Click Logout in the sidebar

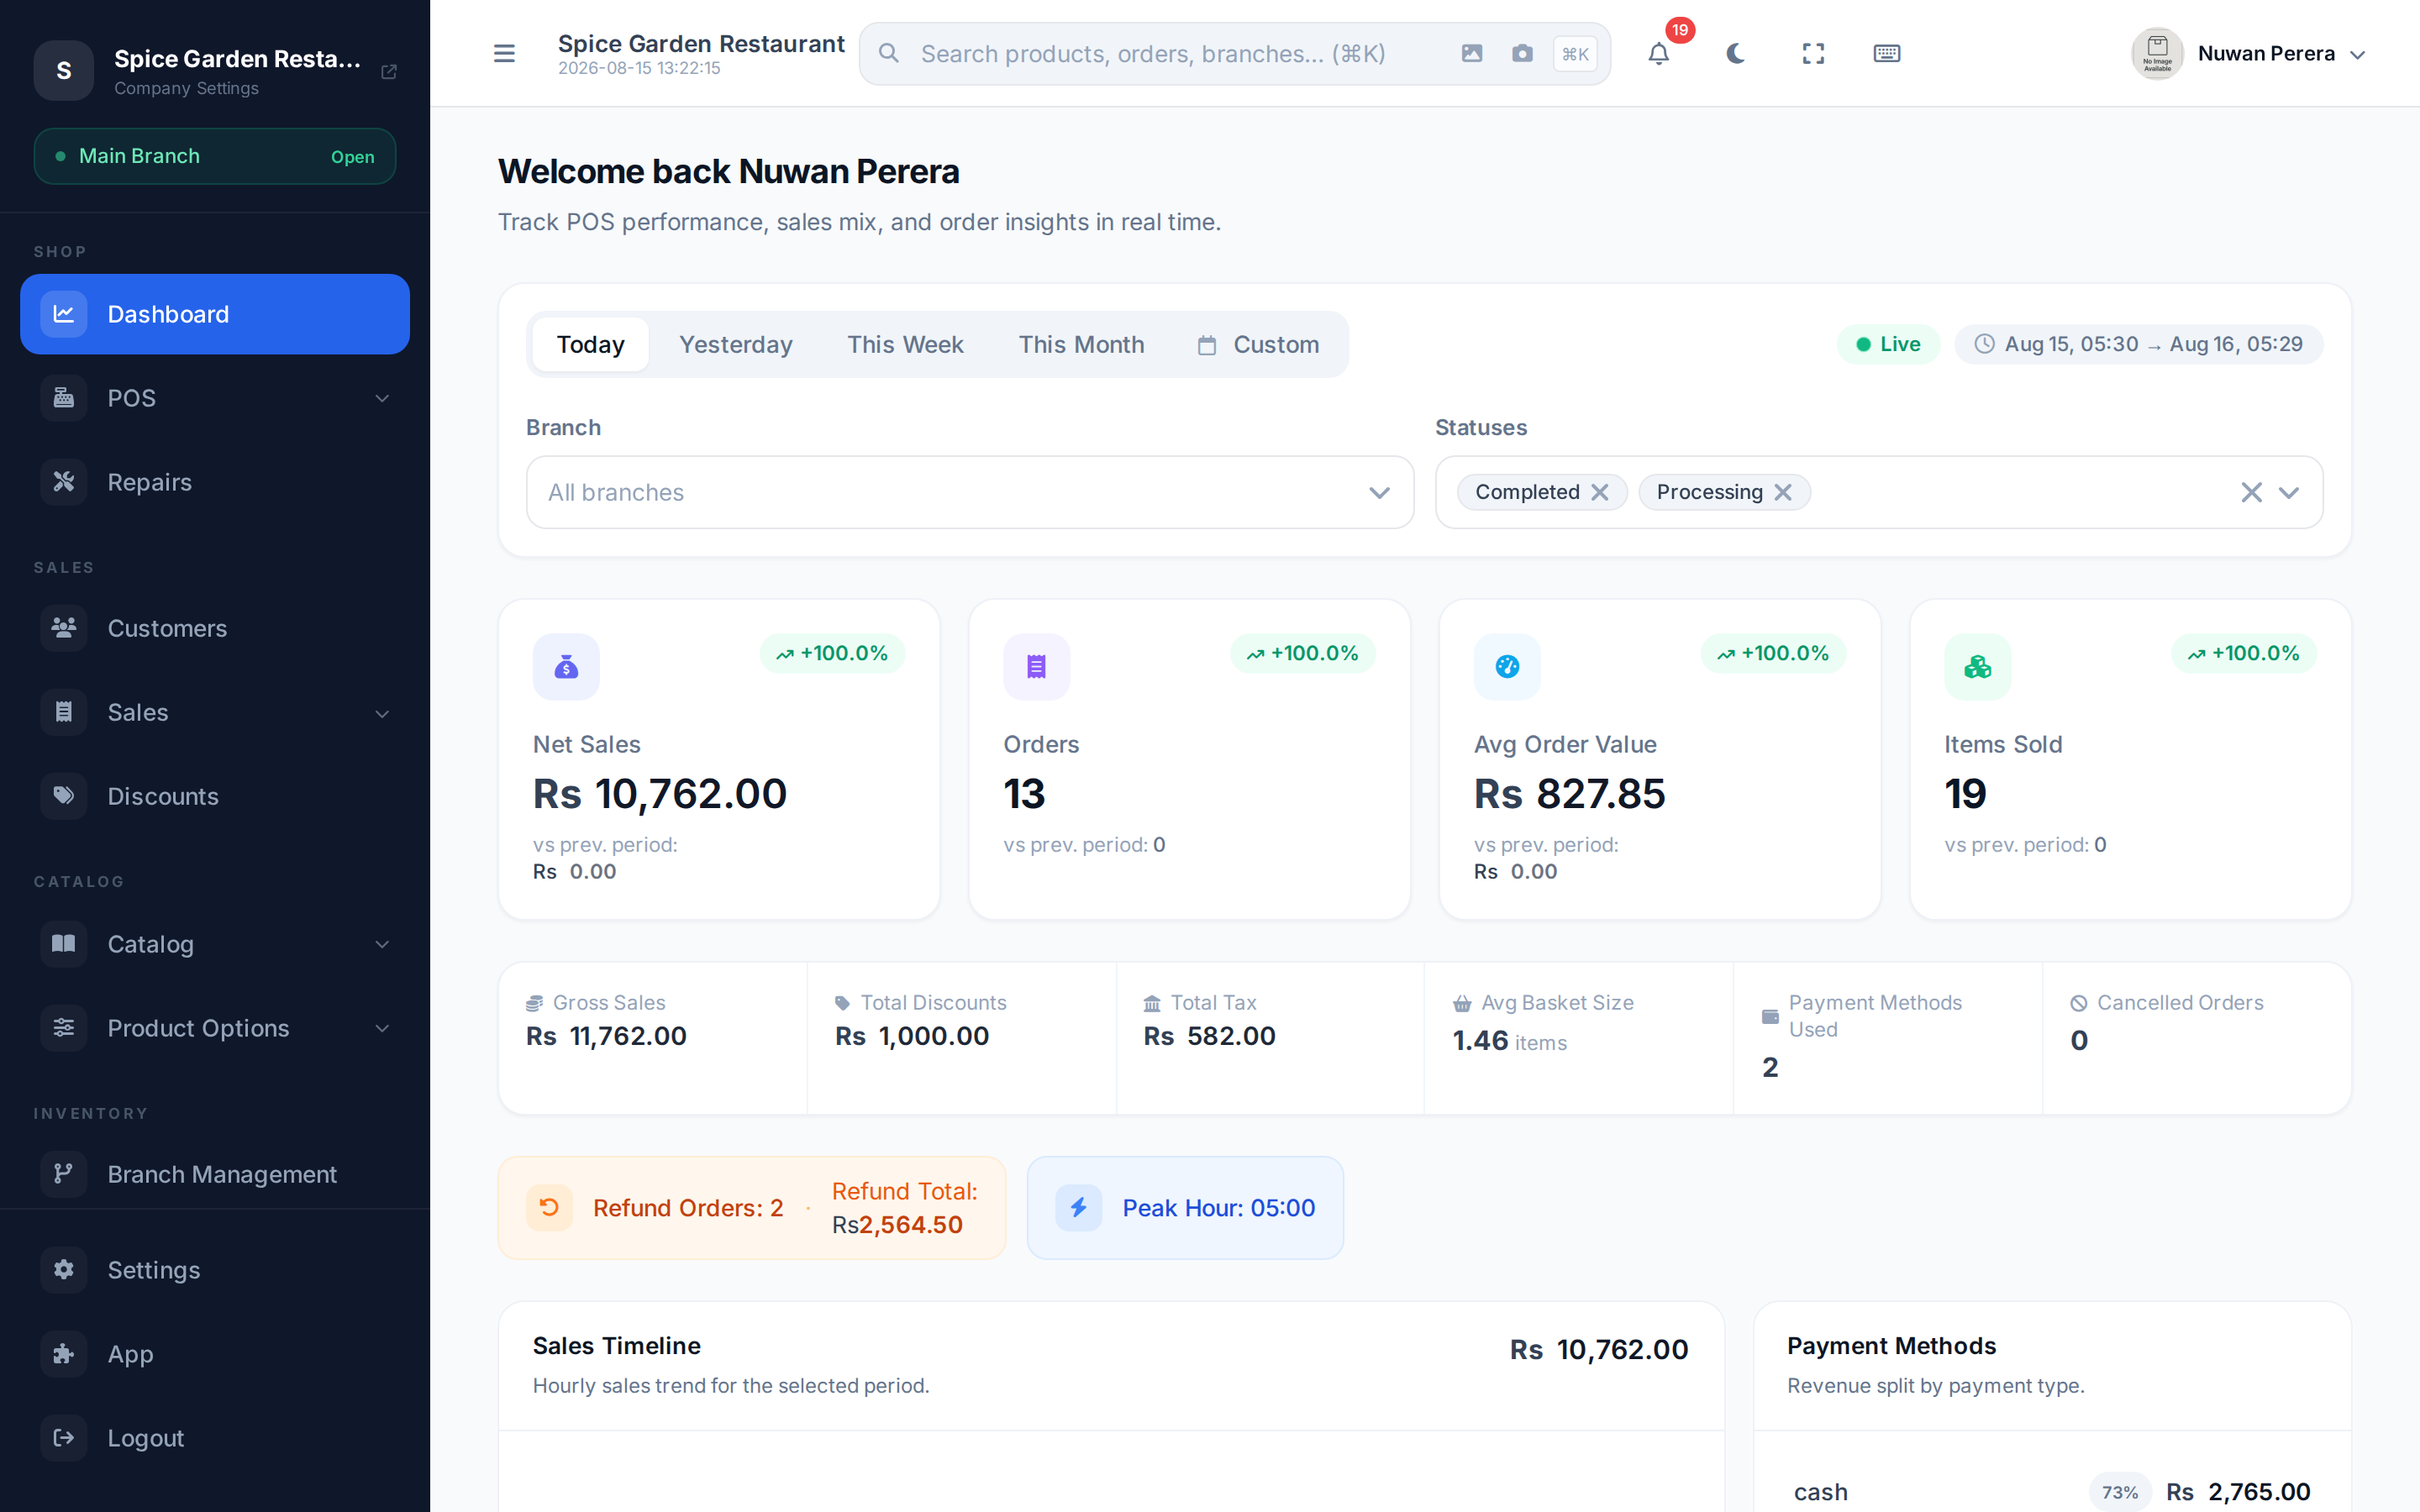(215, 1438)
